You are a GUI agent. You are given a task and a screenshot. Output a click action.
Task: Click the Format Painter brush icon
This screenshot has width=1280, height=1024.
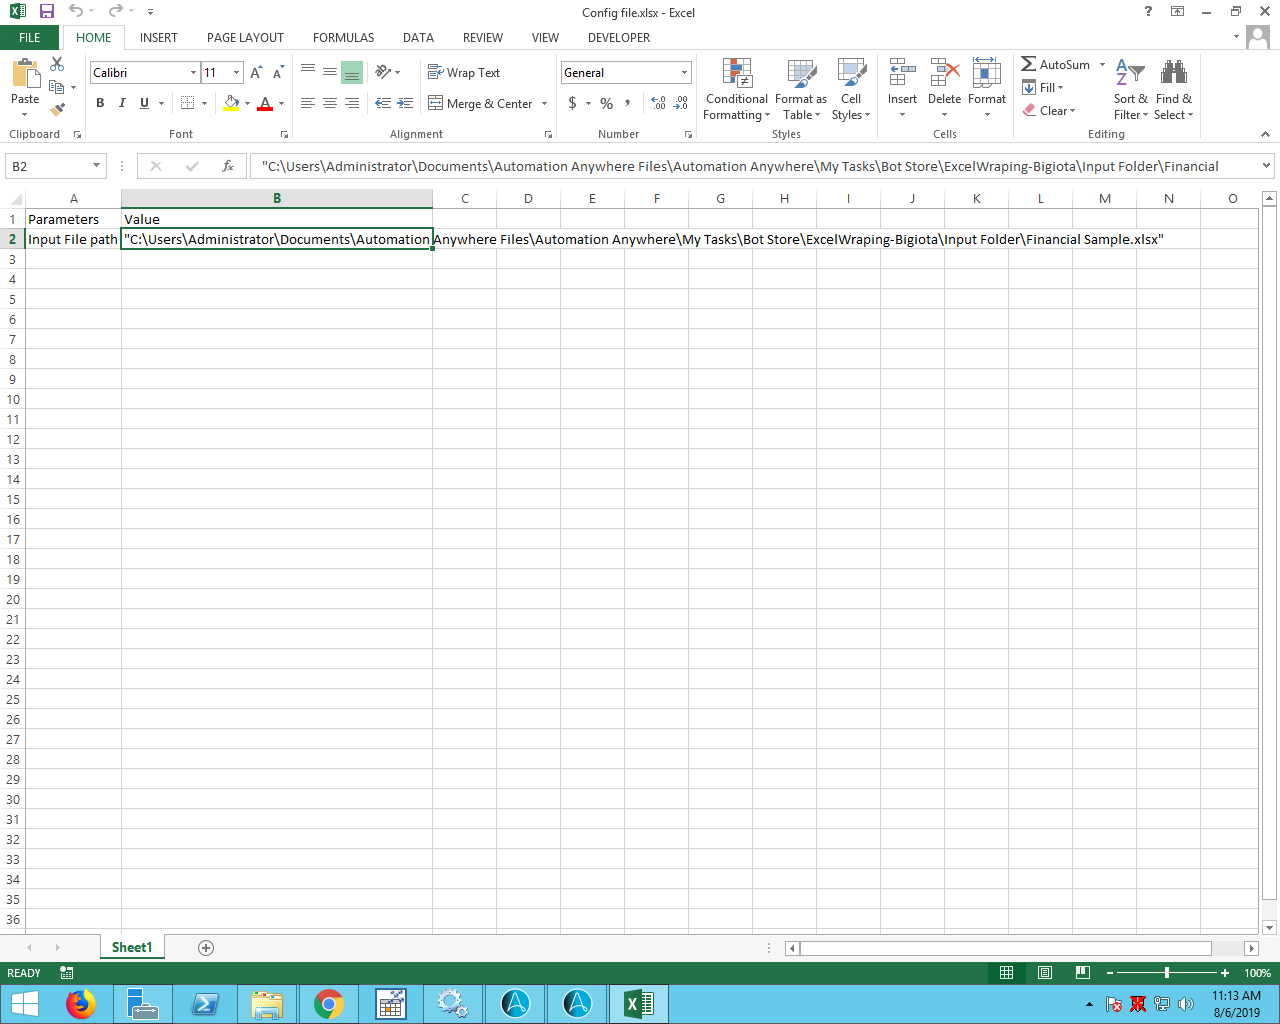[57, 109]
